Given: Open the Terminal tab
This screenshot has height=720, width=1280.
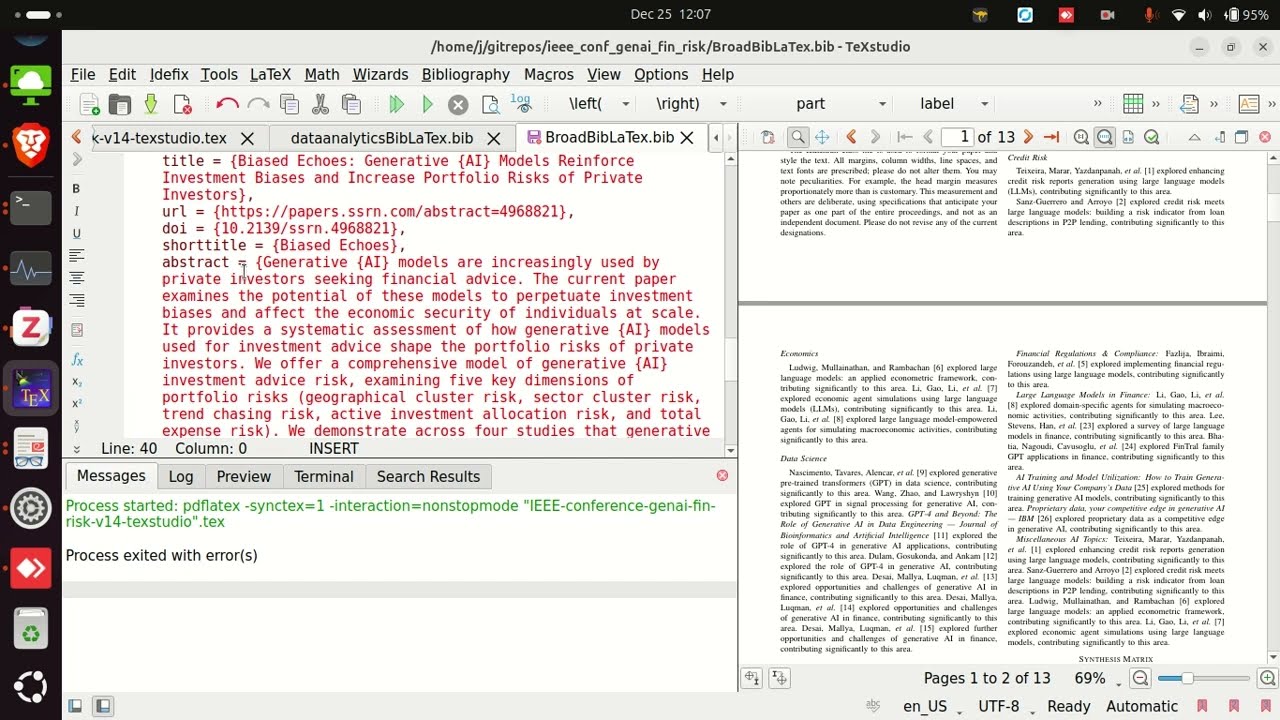Looking at the screenshot, I should [x=324, y=476].
